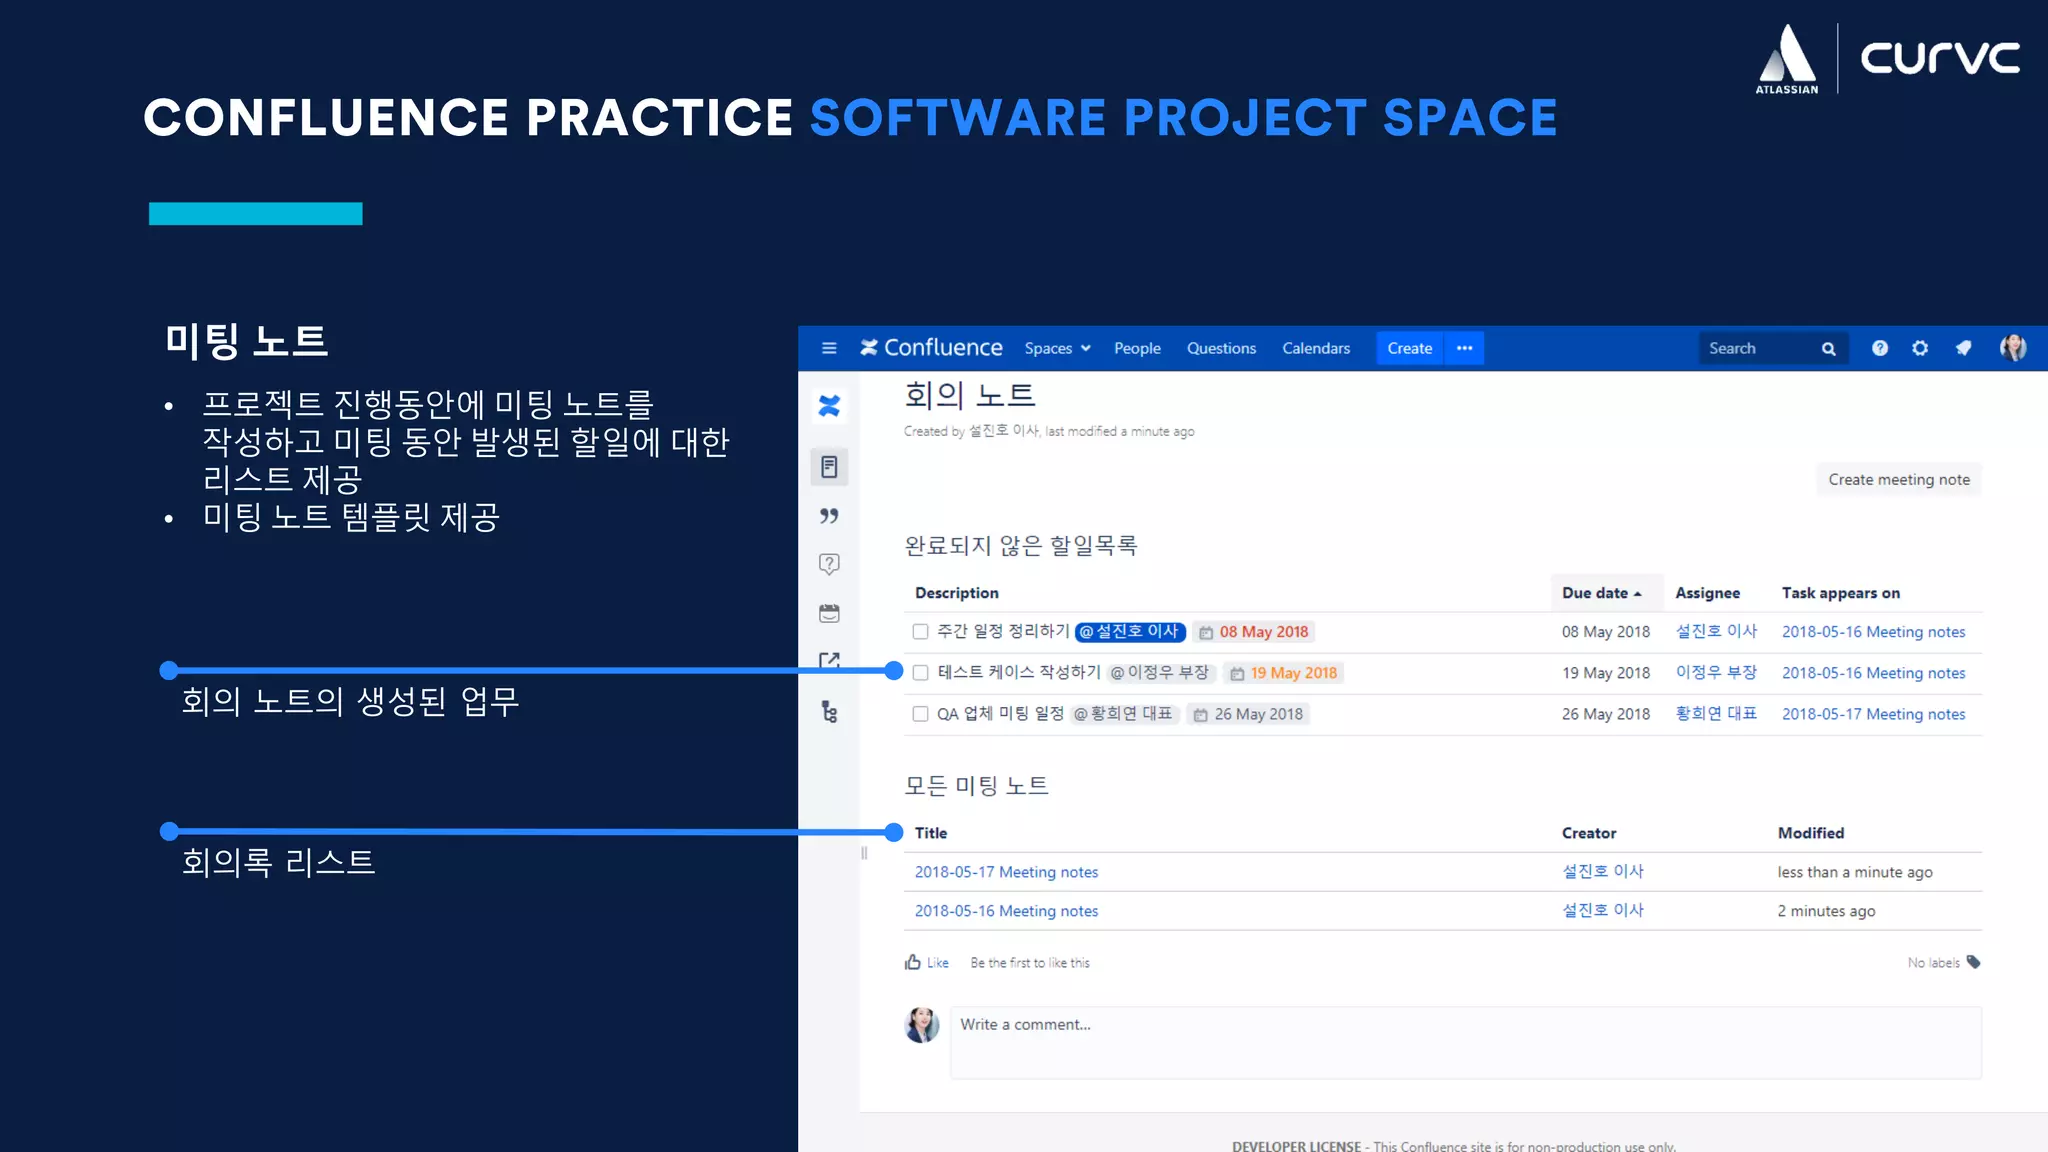2048x1152 pixels.
Task: Open 2018-05-17 Meeting notes in Title list
Action: (x=1006, y=872)
